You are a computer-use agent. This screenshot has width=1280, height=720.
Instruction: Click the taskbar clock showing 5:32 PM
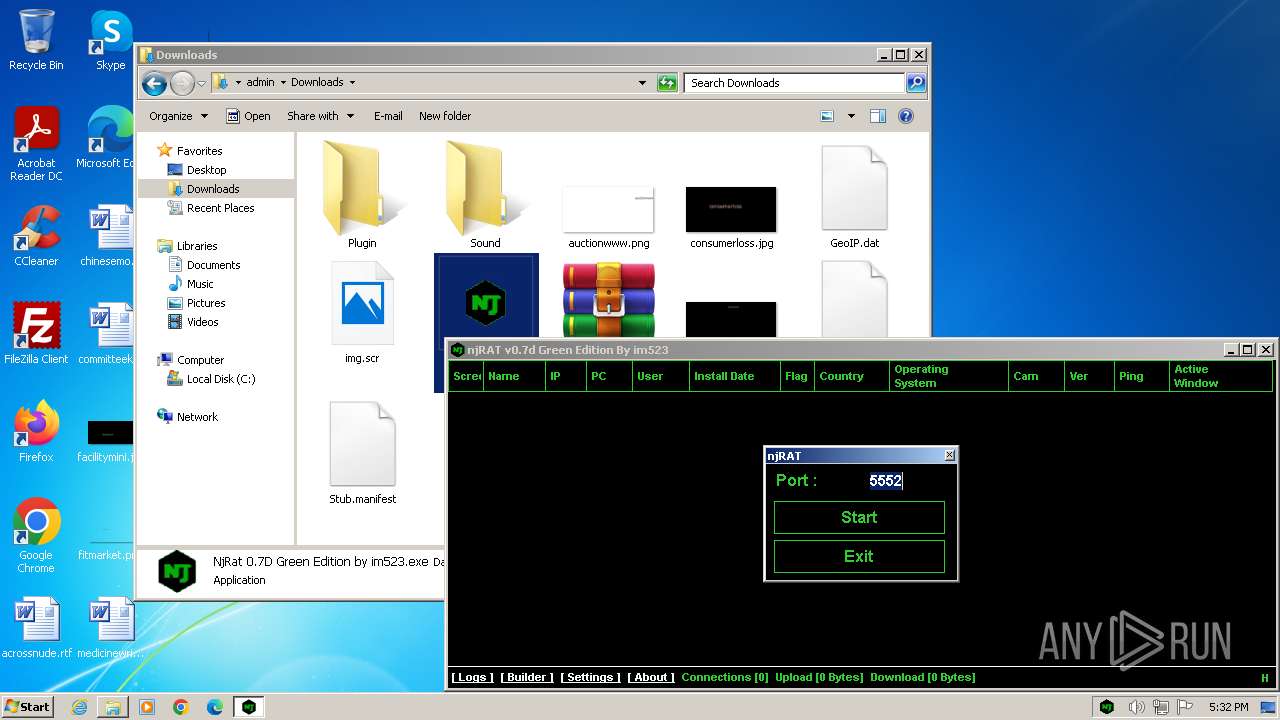tap(1228, 707)
